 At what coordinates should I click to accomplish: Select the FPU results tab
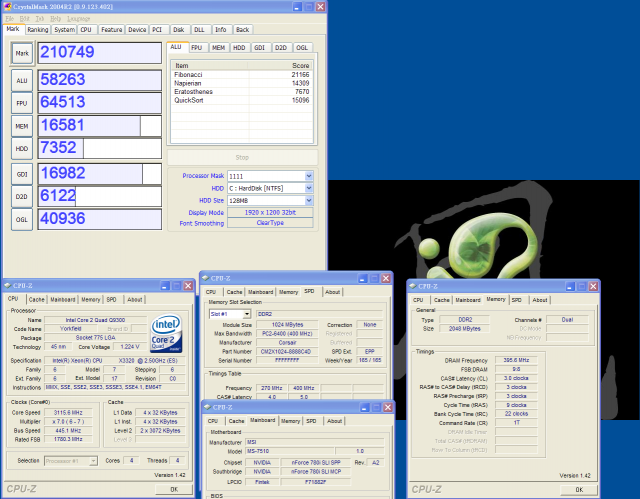(x=197, y=48)
